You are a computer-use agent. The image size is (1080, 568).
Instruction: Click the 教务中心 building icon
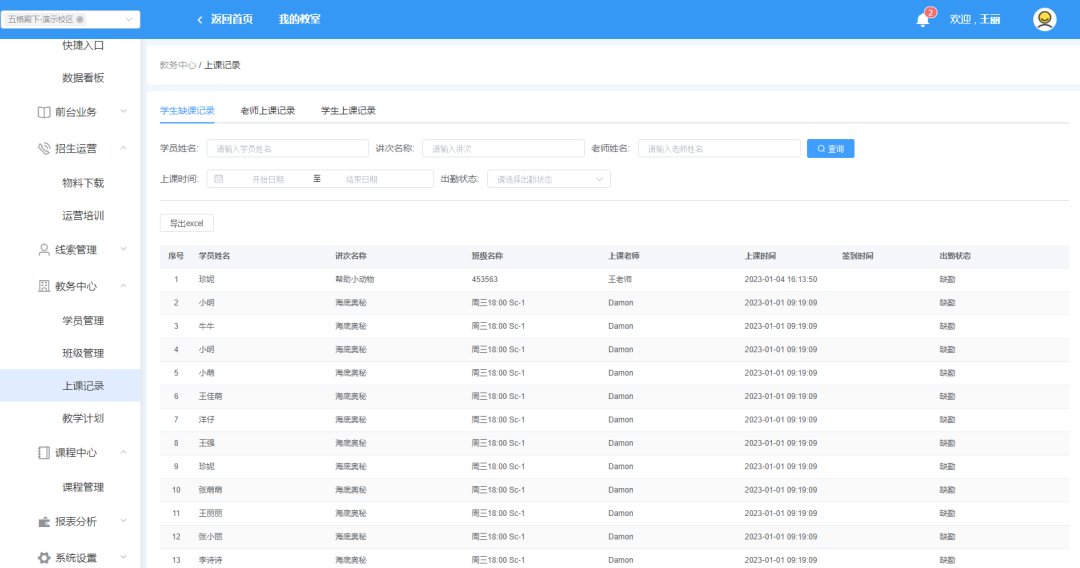coord(44,286)
